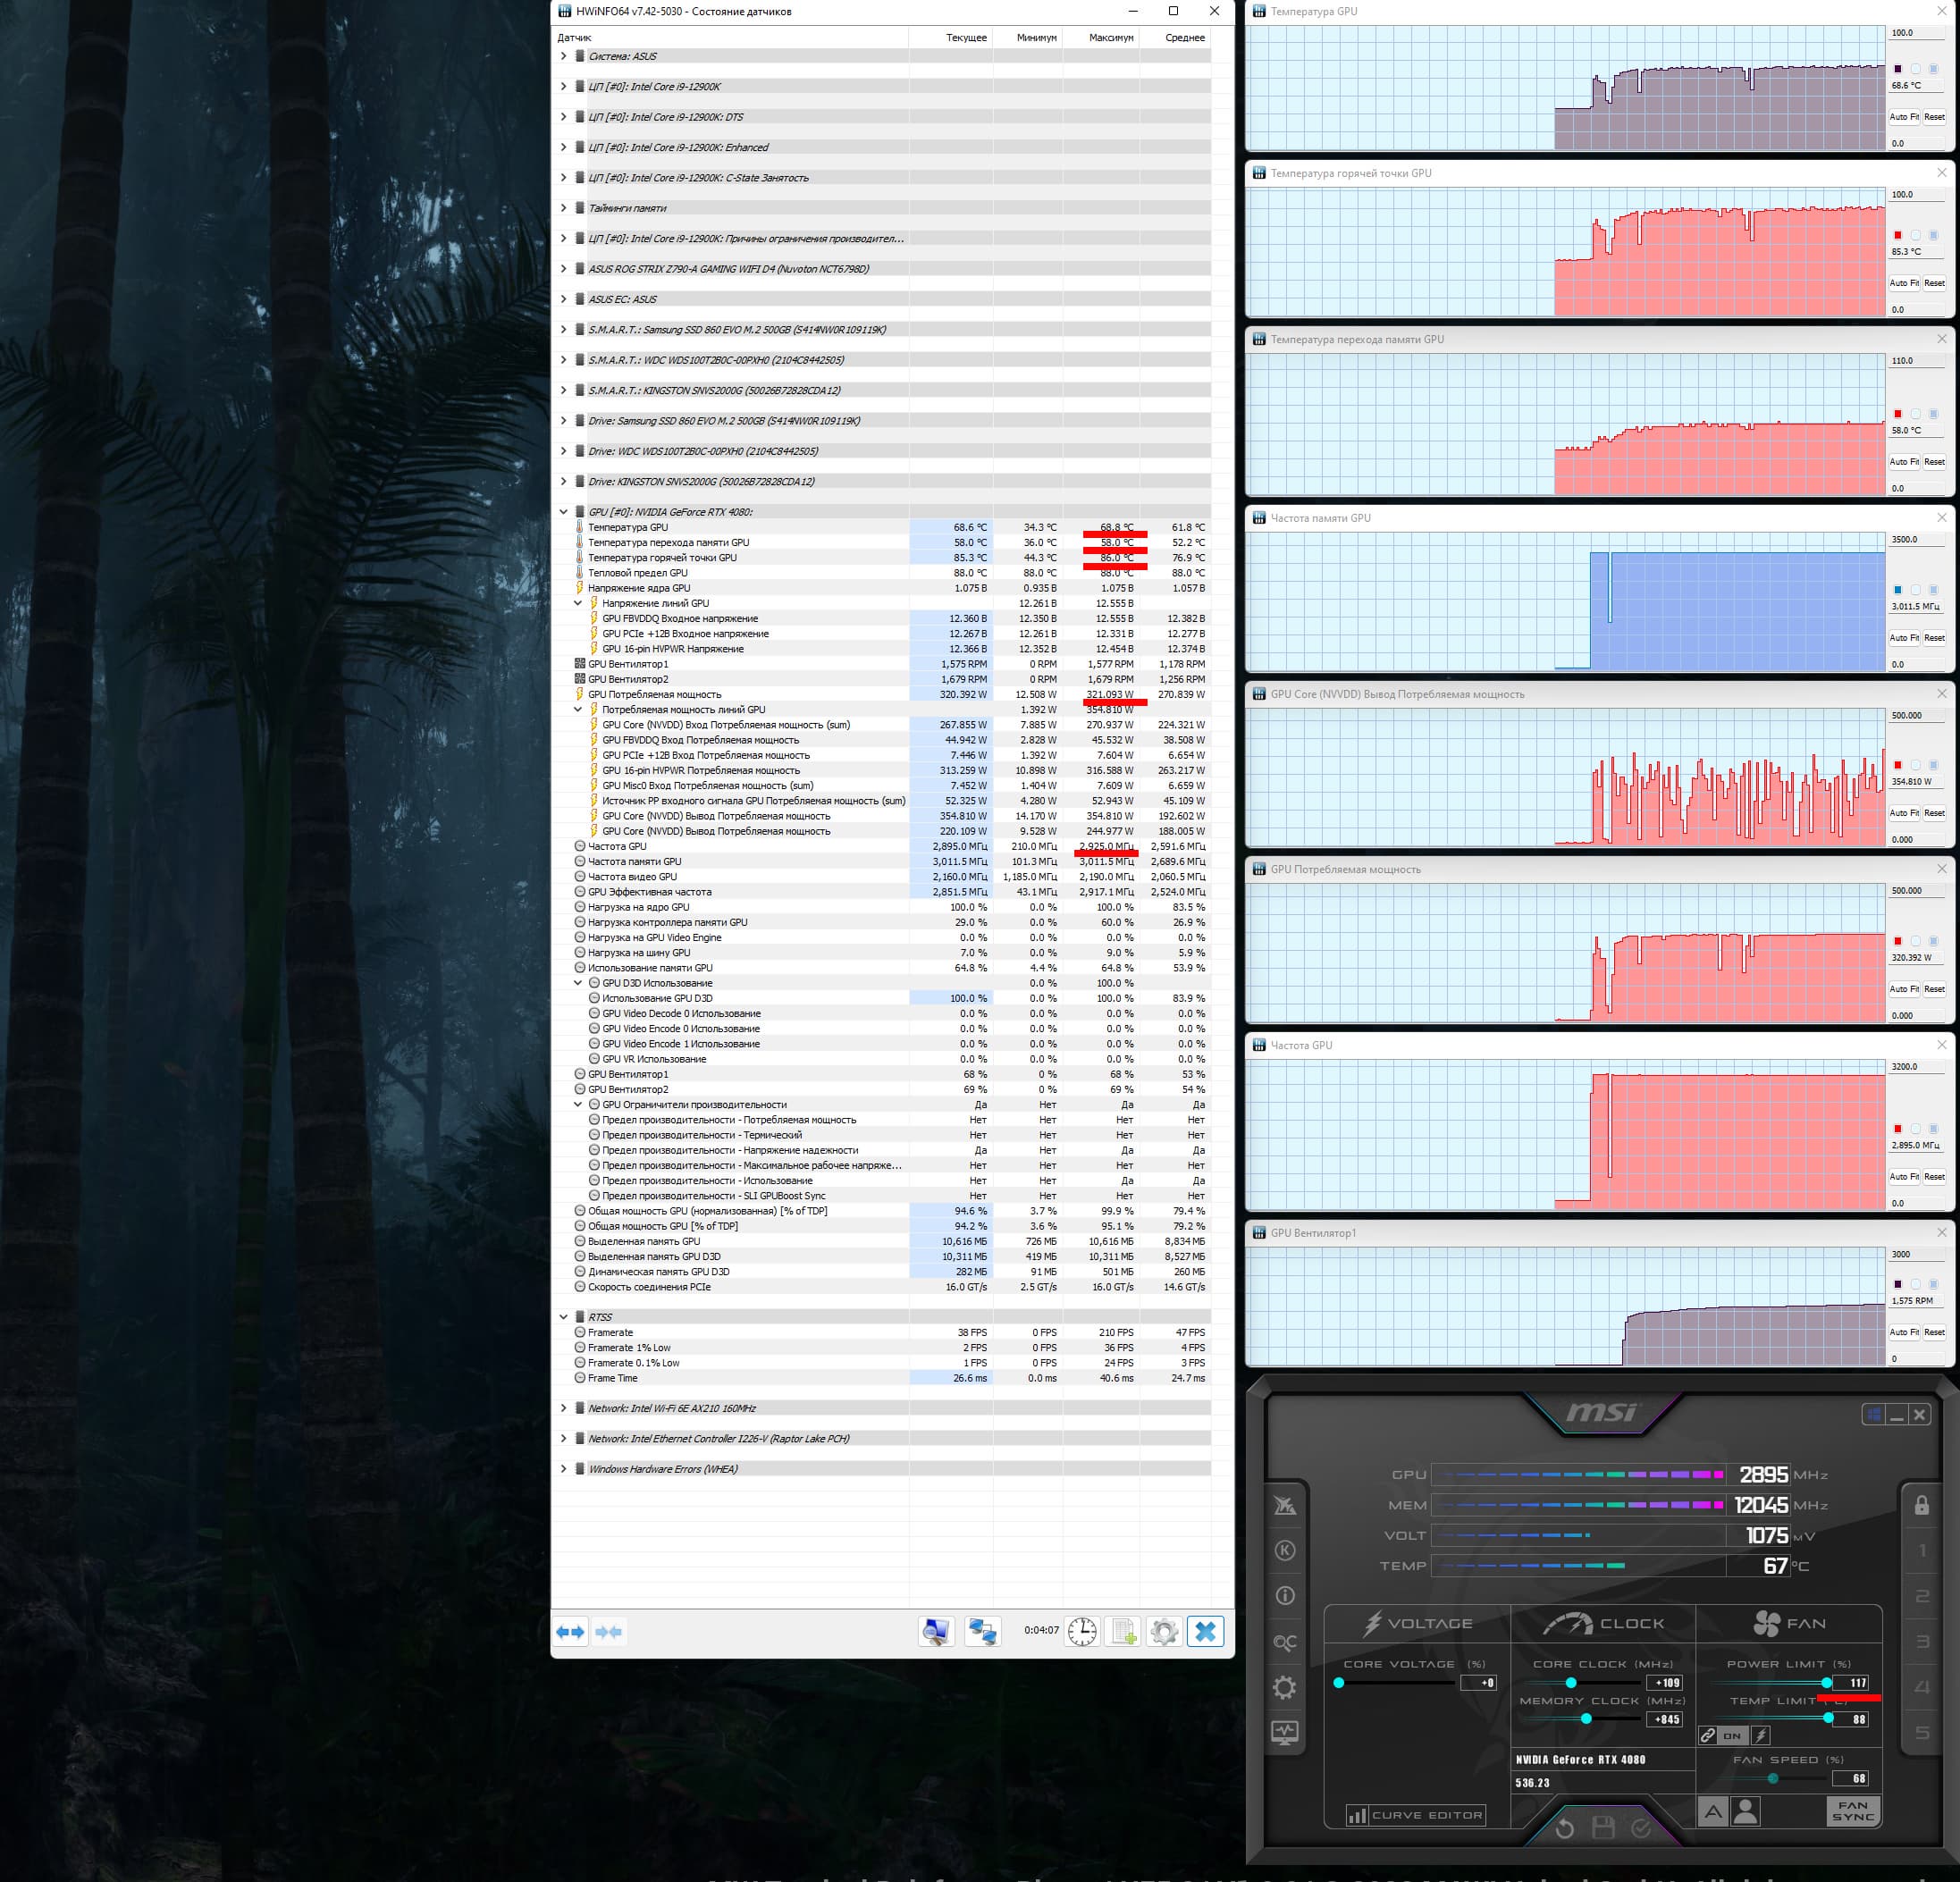Open the Afterburner hardware monitor icon
The image size is (1960, 1882).
[x=1285, y=1732]
